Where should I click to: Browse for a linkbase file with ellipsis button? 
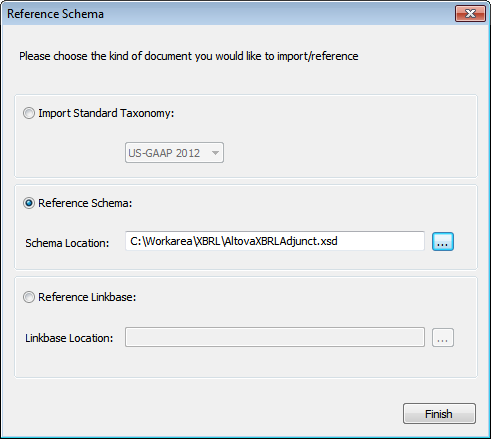point(443,338)
